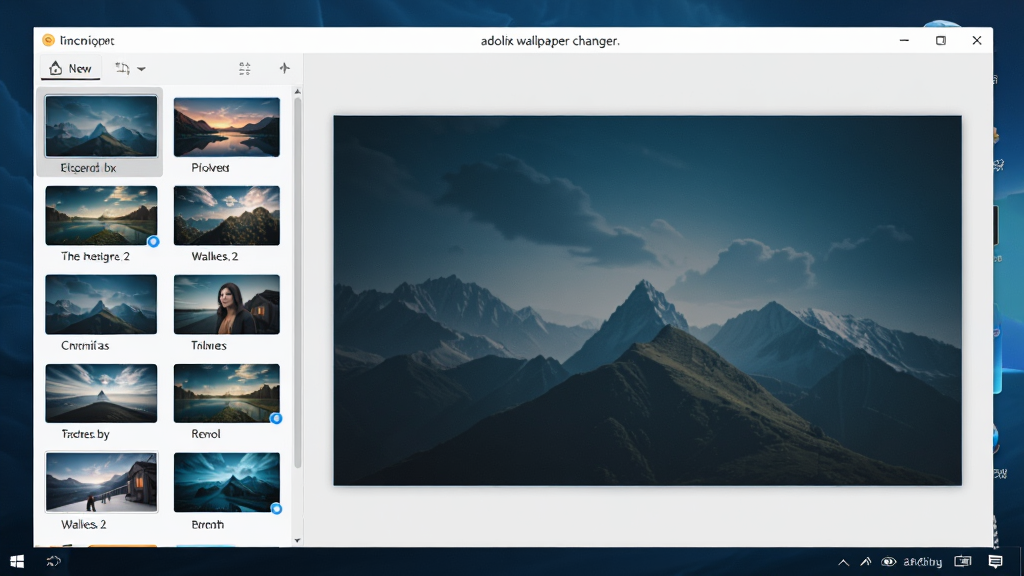Minimize the wallpaper changer window
The width and height of the screenshot is (1024, 576).
pyautogui.click(x=904, y=40)
